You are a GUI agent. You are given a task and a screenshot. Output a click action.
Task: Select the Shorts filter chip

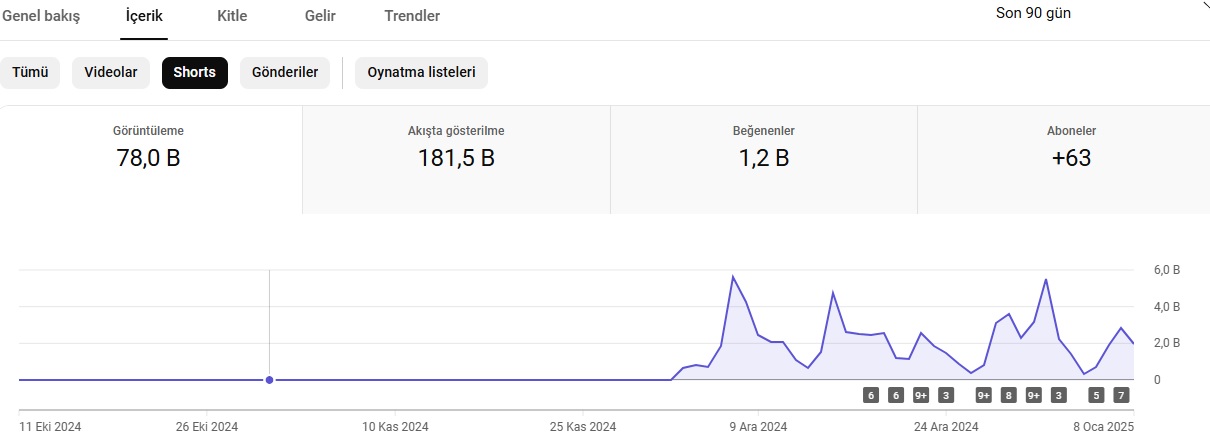(195, 73)
